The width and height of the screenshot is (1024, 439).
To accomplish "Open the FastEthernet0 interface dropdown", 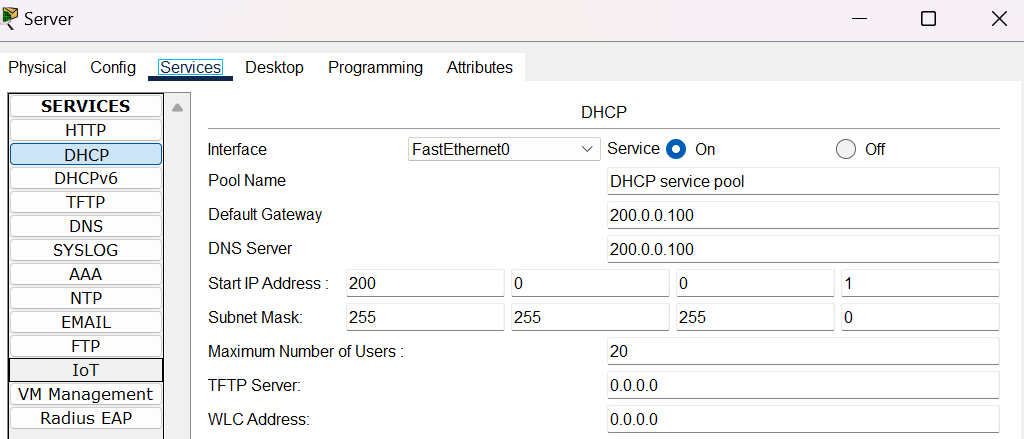I will click(503, 149).
